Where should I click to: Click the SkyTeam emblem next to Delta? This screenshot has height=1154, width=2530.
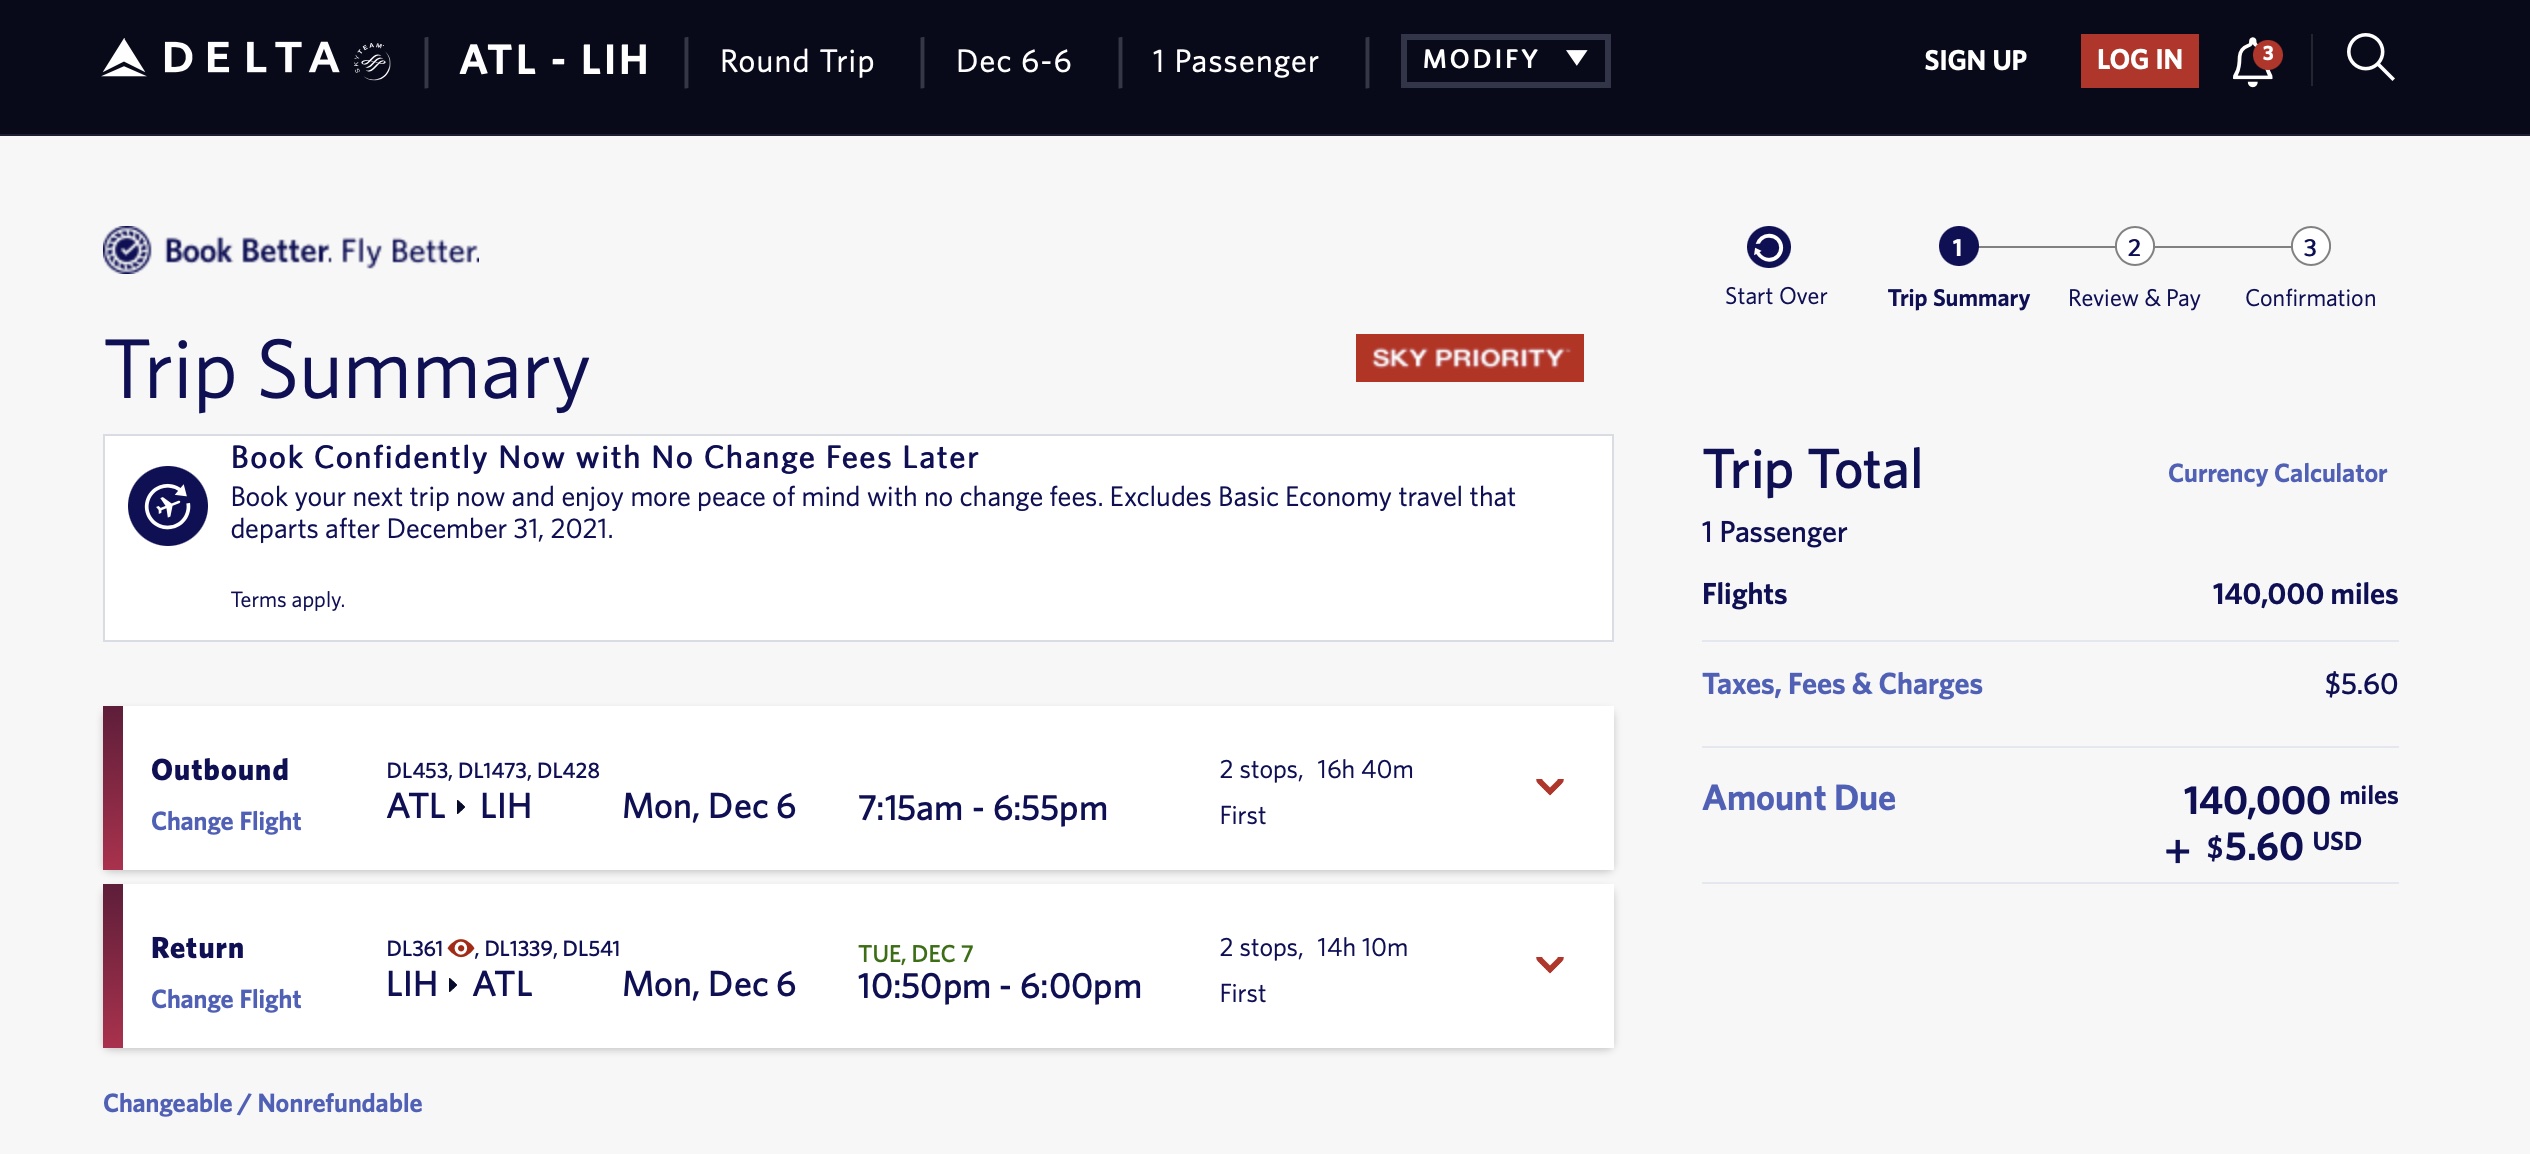point(372,61)
